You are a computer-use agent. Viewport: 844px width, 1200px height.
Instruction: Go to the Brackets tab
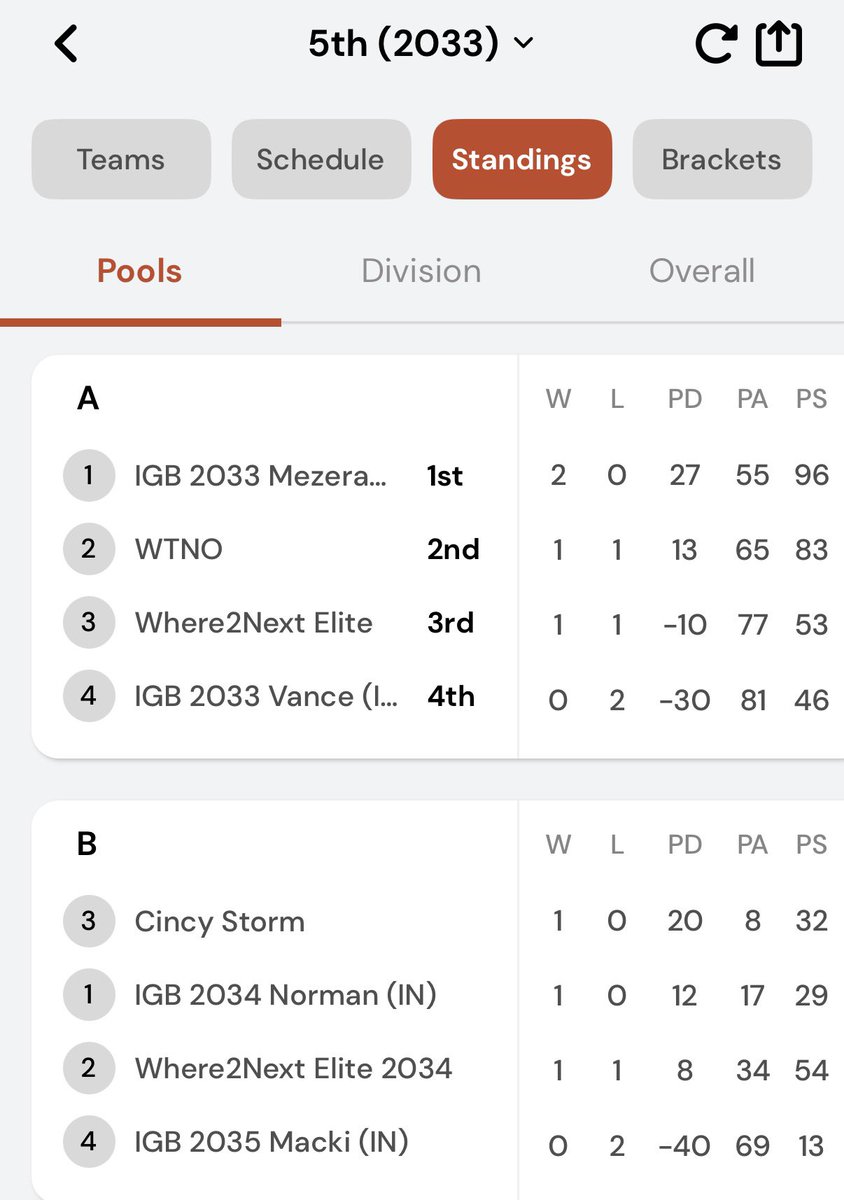click(x=721, y=159)
